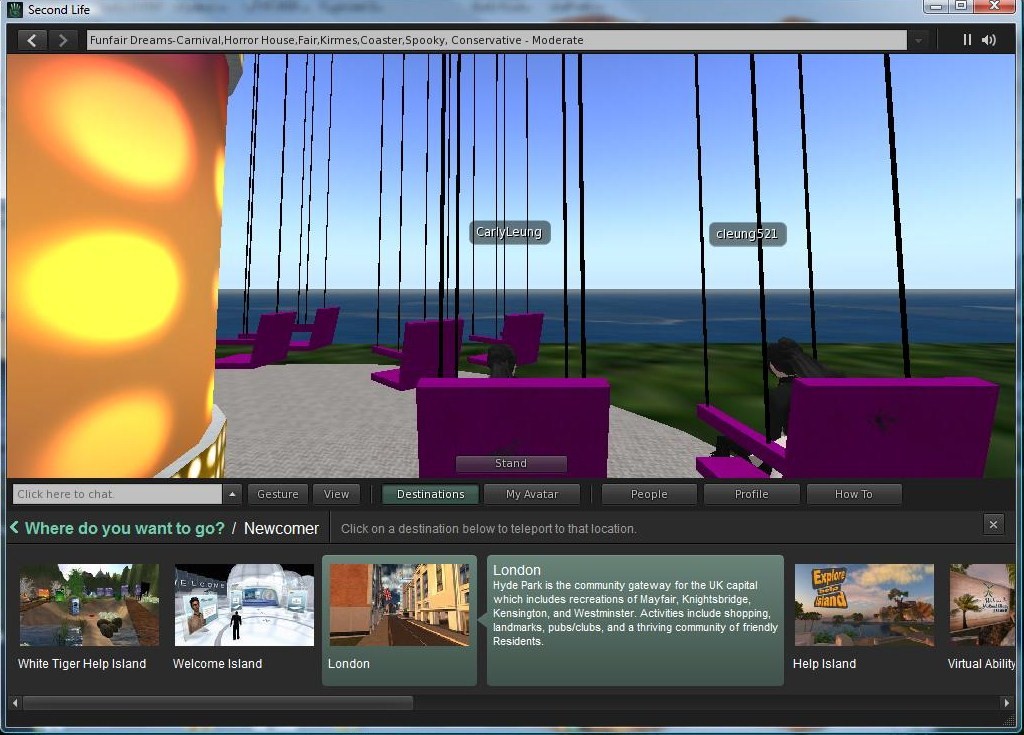Click the Help Island label text
The image size is (1024, 735).
(x=824, y=664)
